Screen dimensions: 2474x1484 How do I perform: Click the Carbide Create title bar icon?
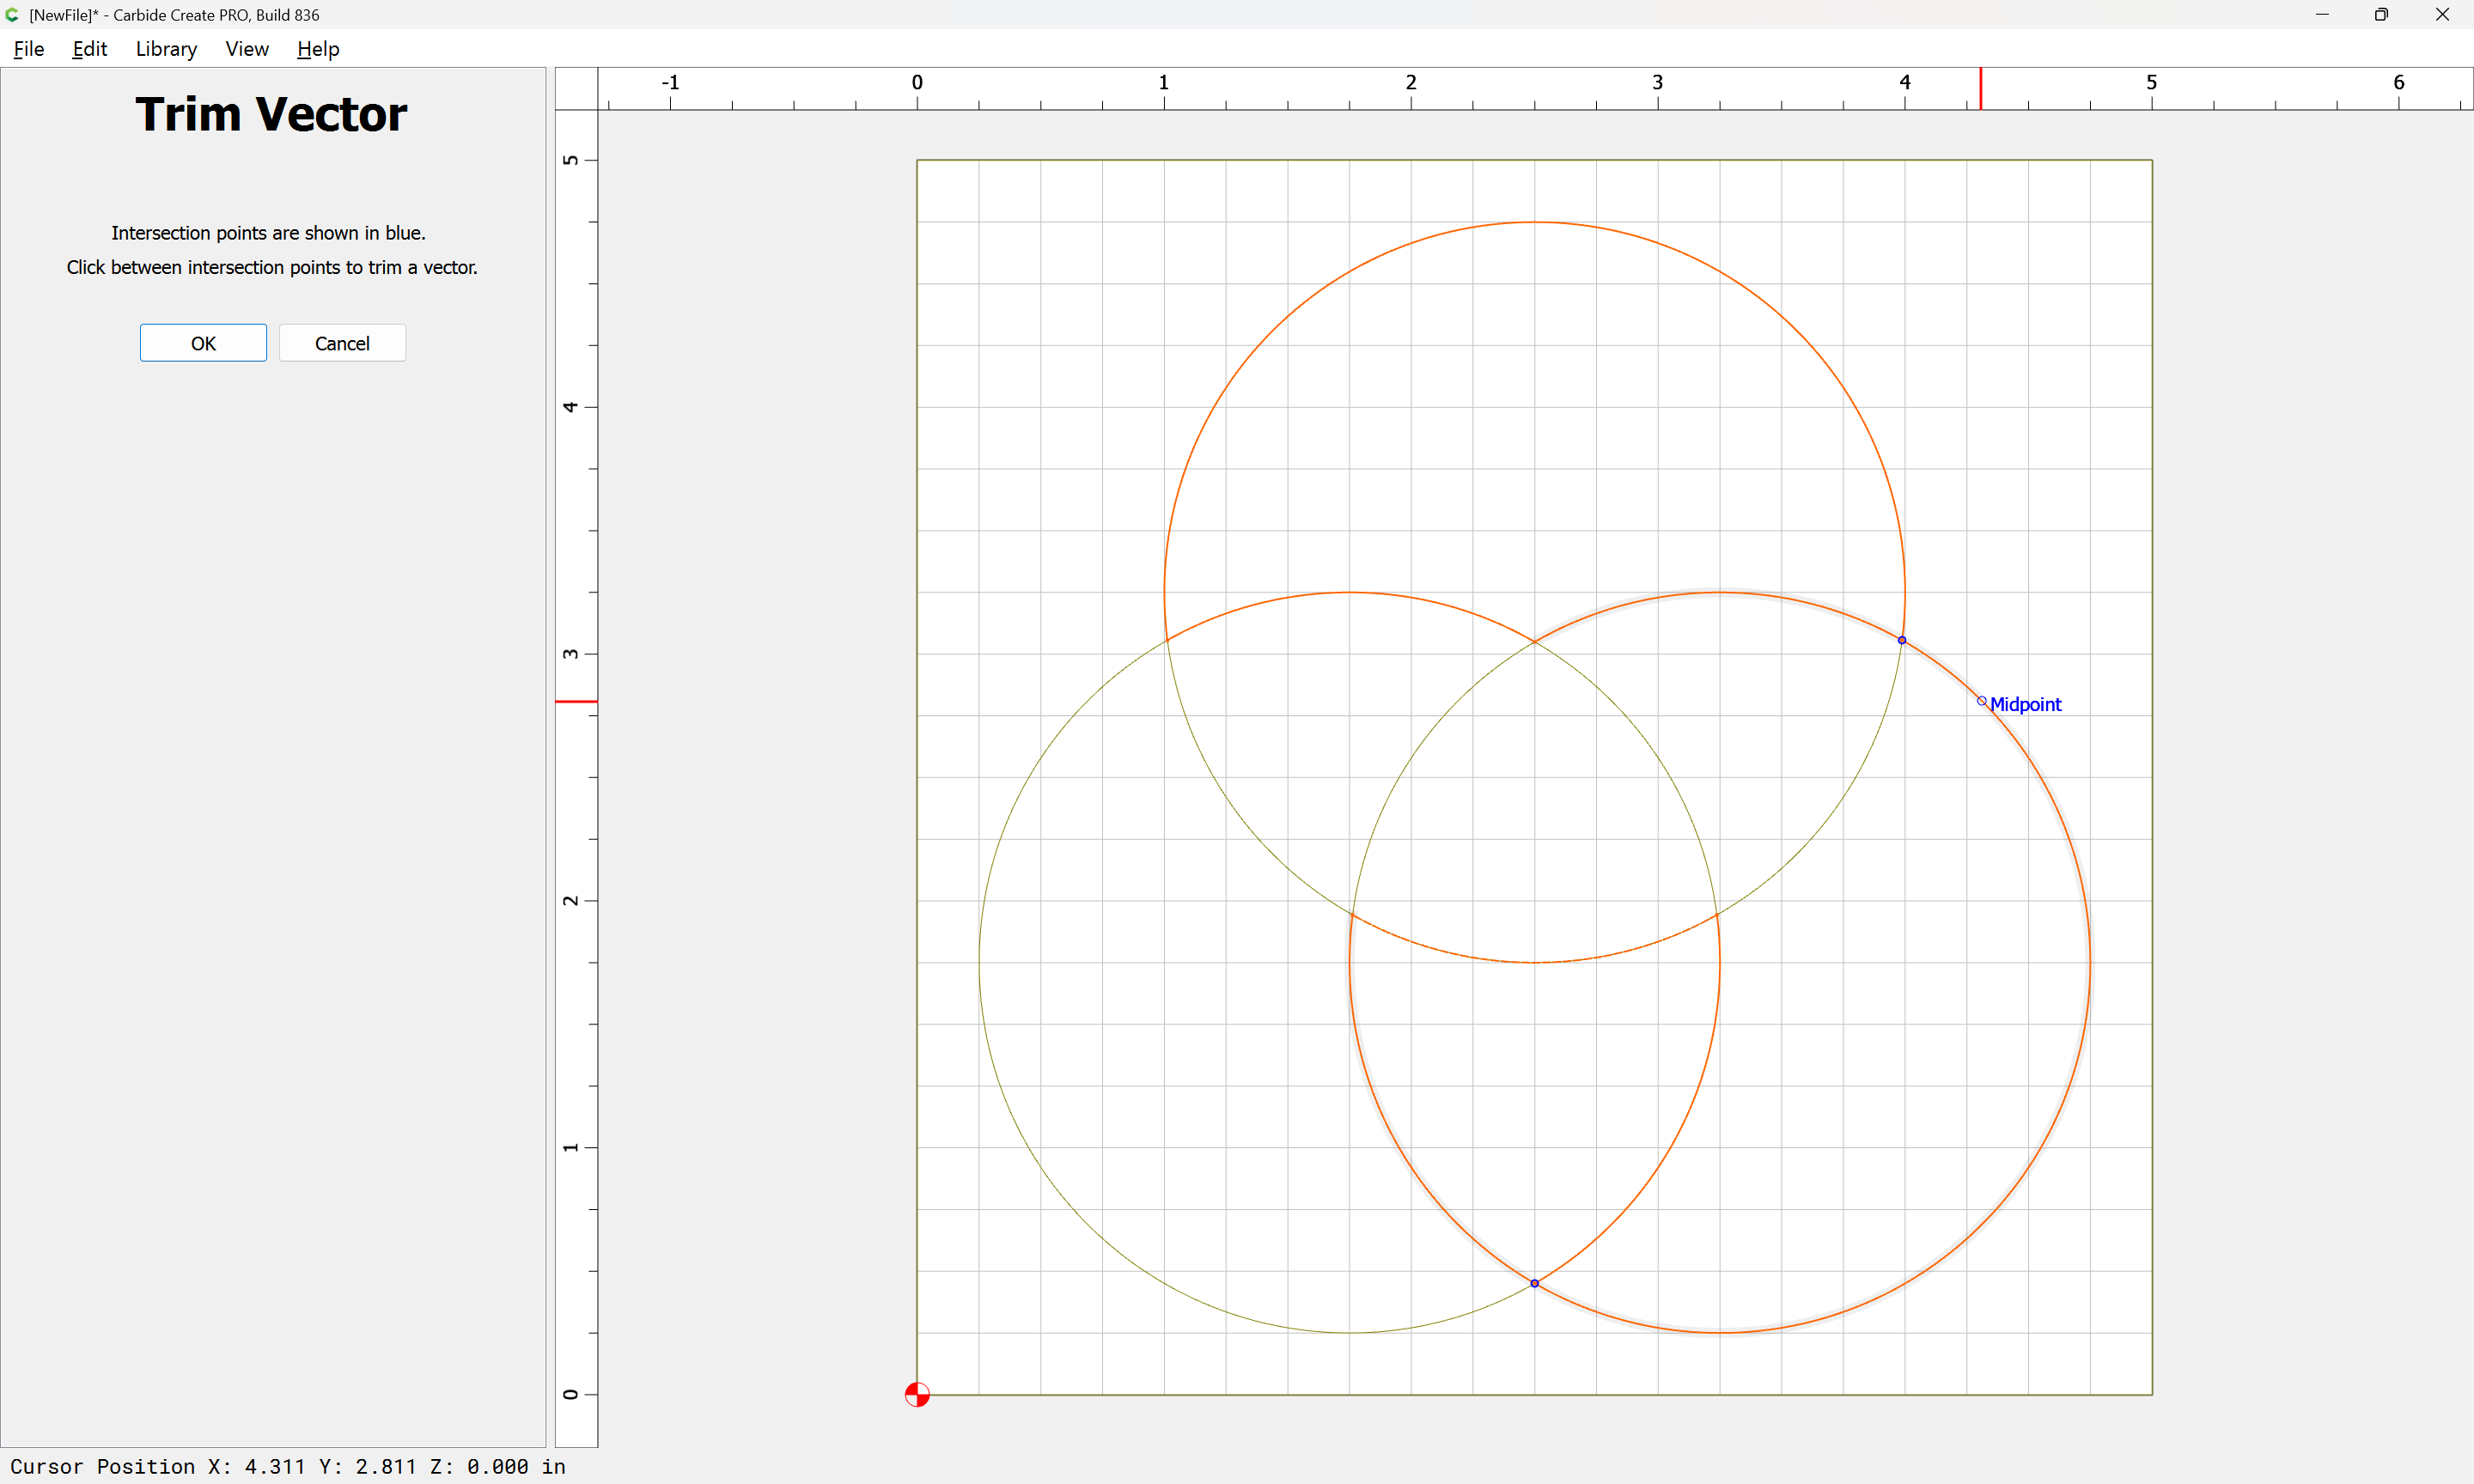tap(13, 15)
